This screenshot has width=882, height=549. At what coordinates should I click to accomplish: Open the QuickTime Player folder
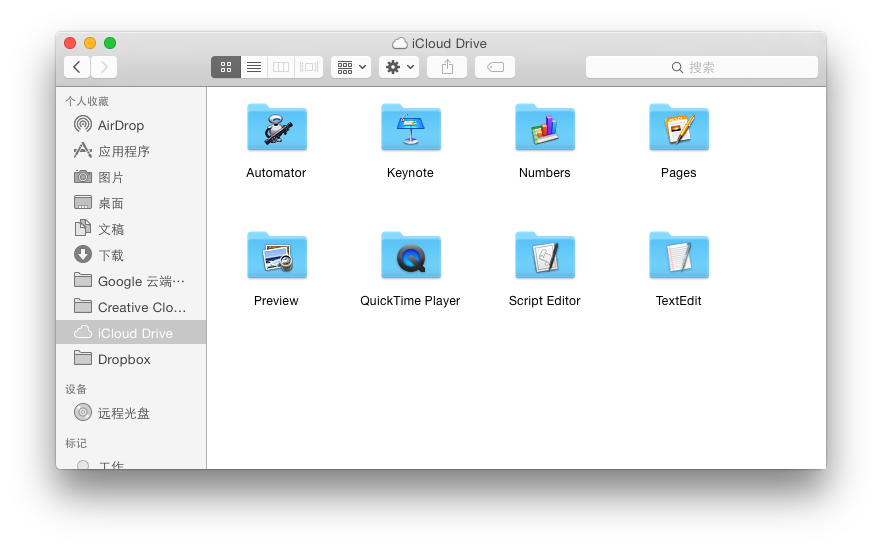[x=410, y=256]
